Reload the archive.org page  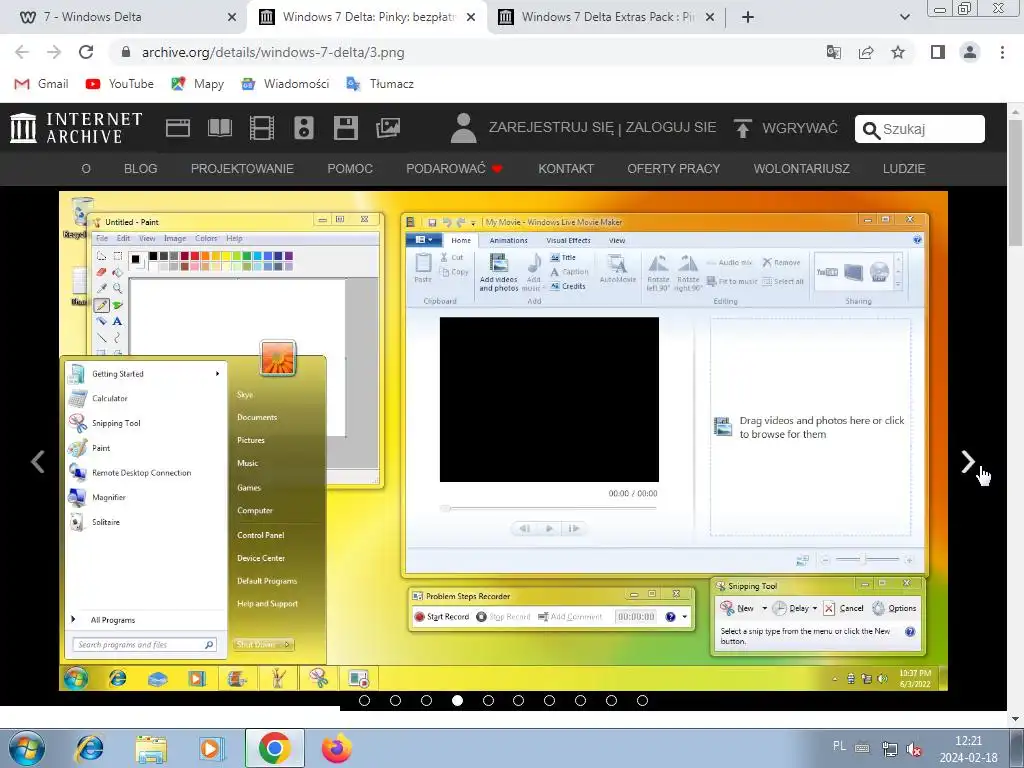click(x=86, y=52)
